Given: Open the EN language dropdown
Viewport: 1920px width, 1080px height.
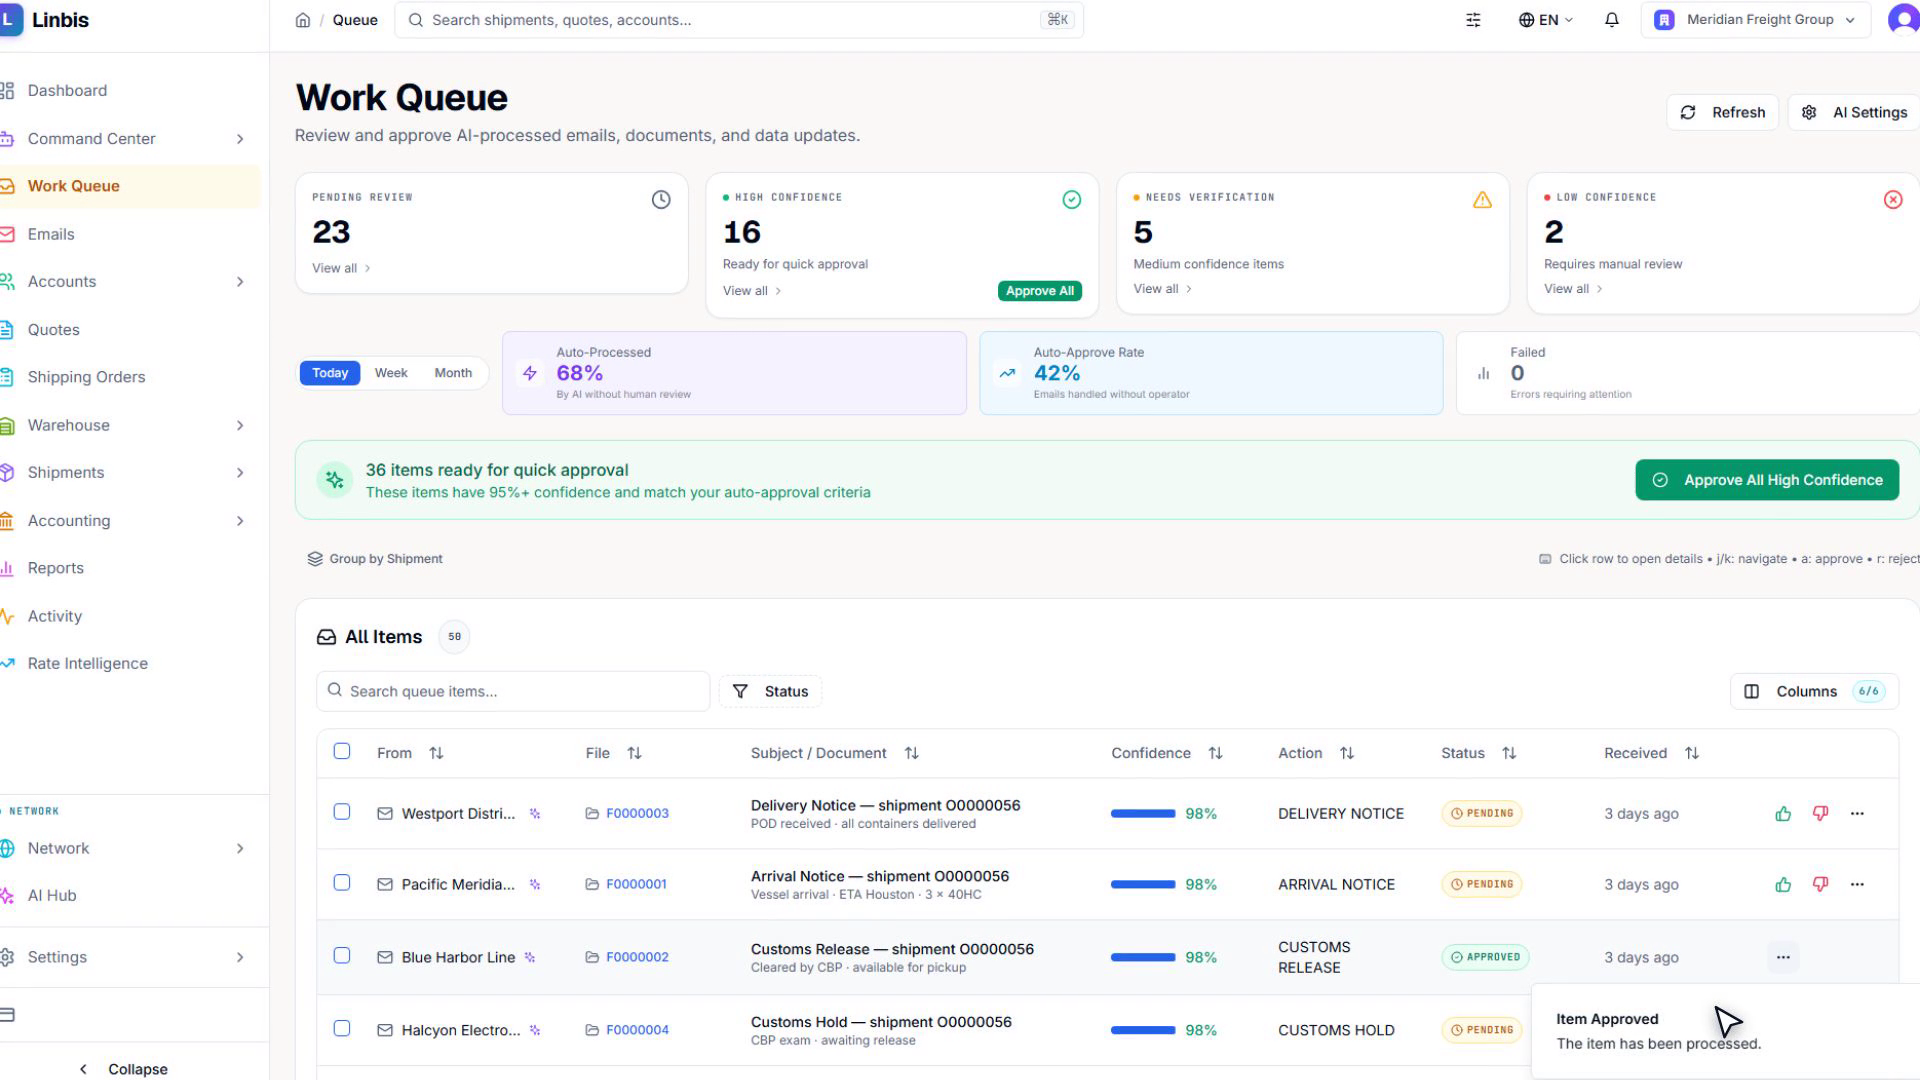Looking at the screenshot, I should [1546, 20].
